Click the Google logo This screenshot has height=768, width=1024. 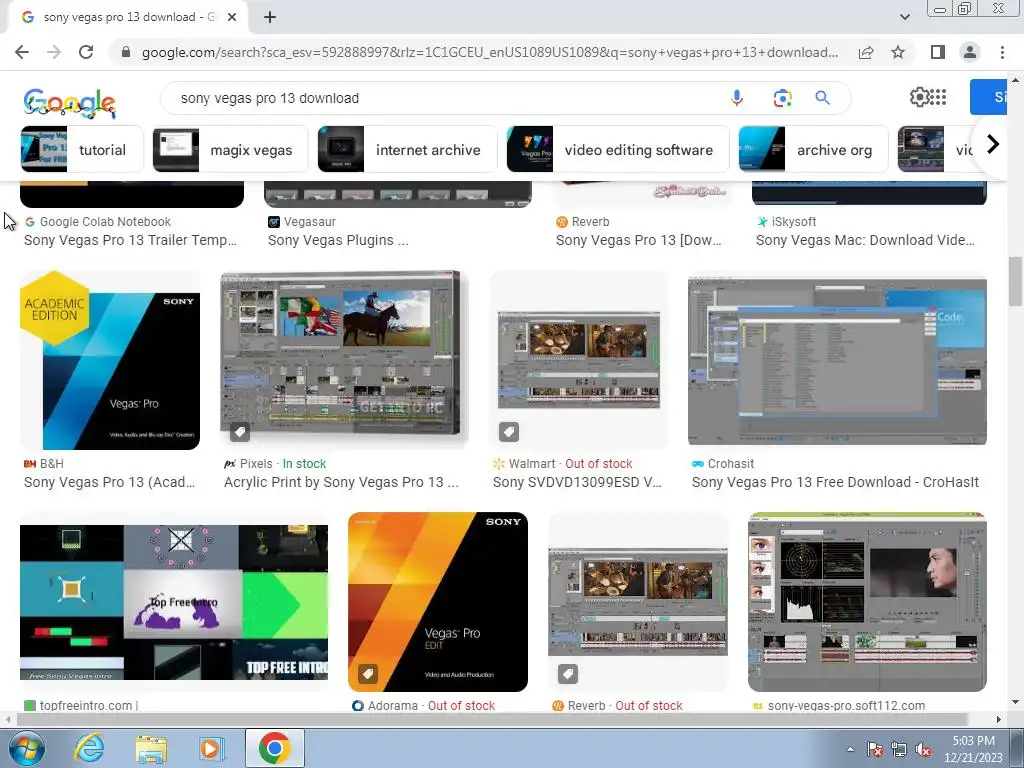(69, 103)
